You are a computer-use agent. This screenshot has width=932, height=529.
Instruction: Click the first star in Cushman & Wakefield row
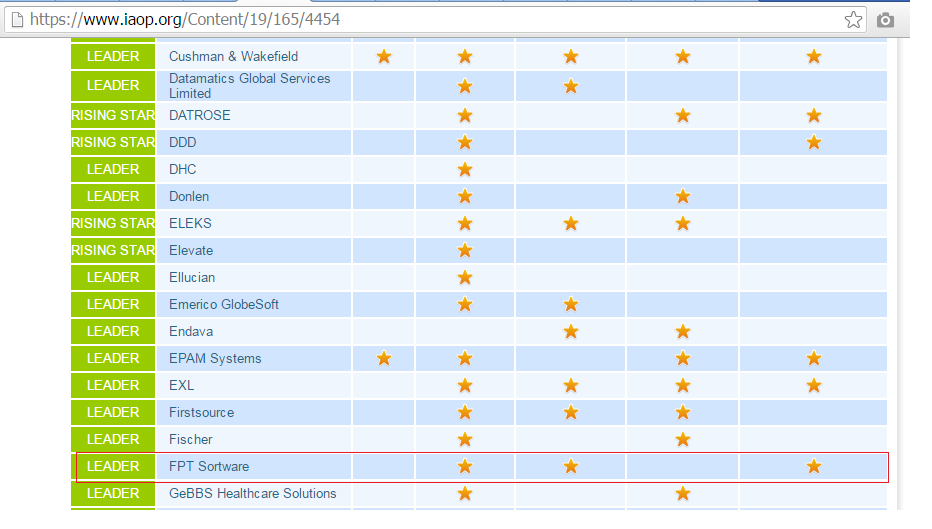pos(384,56)
